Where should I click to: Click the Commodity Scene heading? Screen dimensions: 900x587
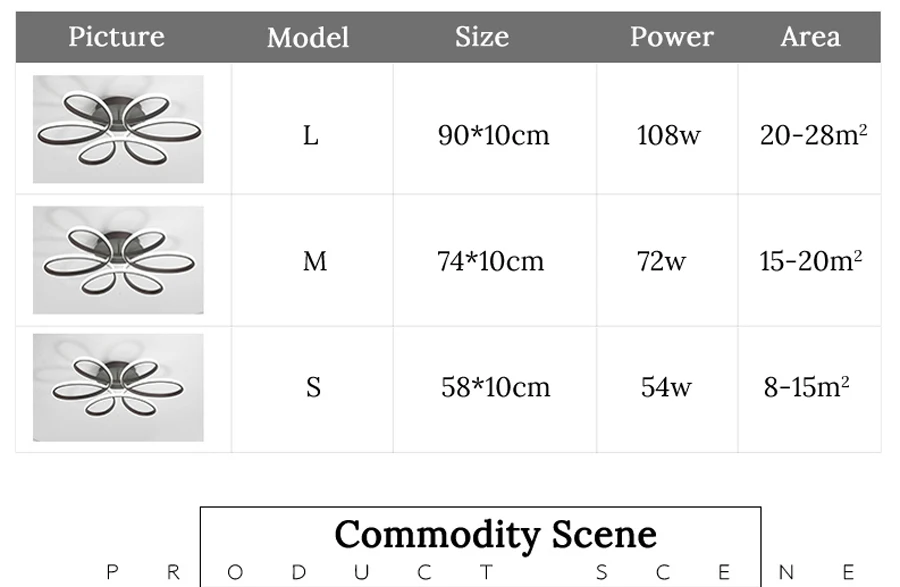pyautogui.click(x=495, y=535)
